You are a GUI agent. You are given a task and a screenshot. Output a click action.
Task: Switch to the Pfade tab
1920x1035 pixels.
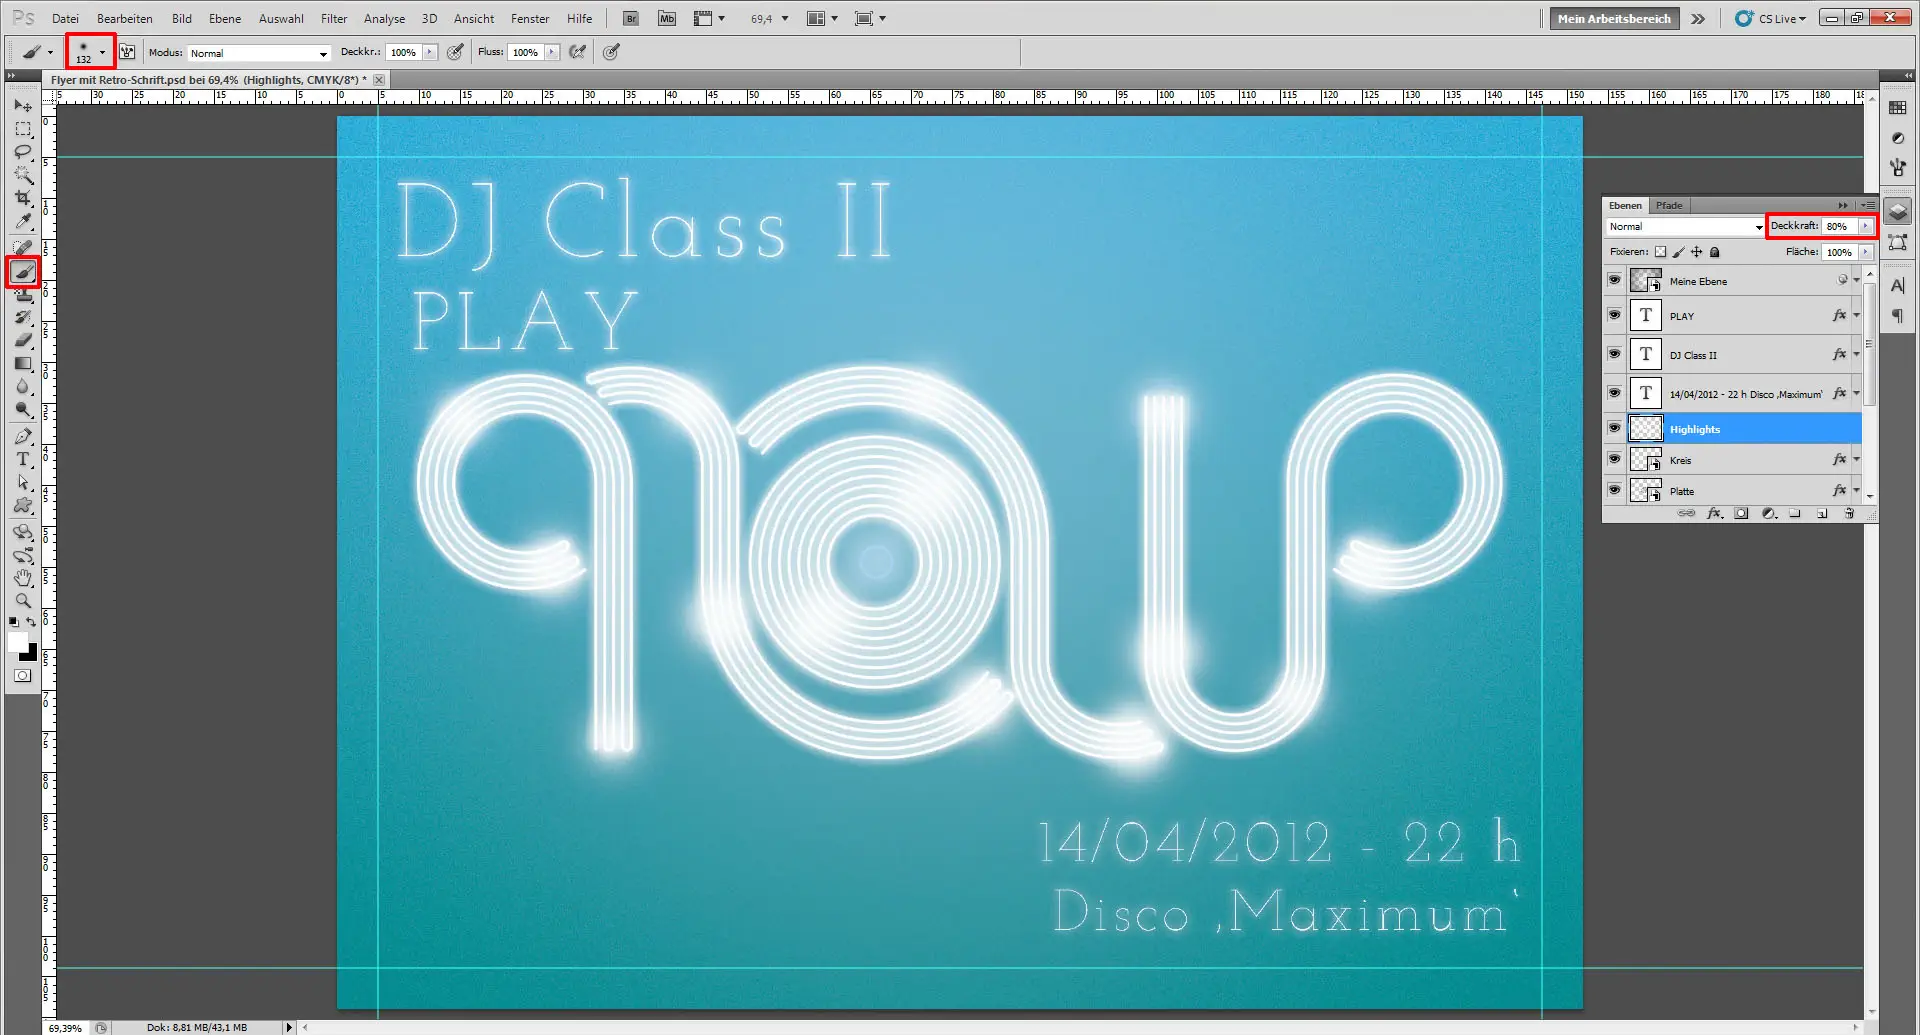[x=1669, y=205]
